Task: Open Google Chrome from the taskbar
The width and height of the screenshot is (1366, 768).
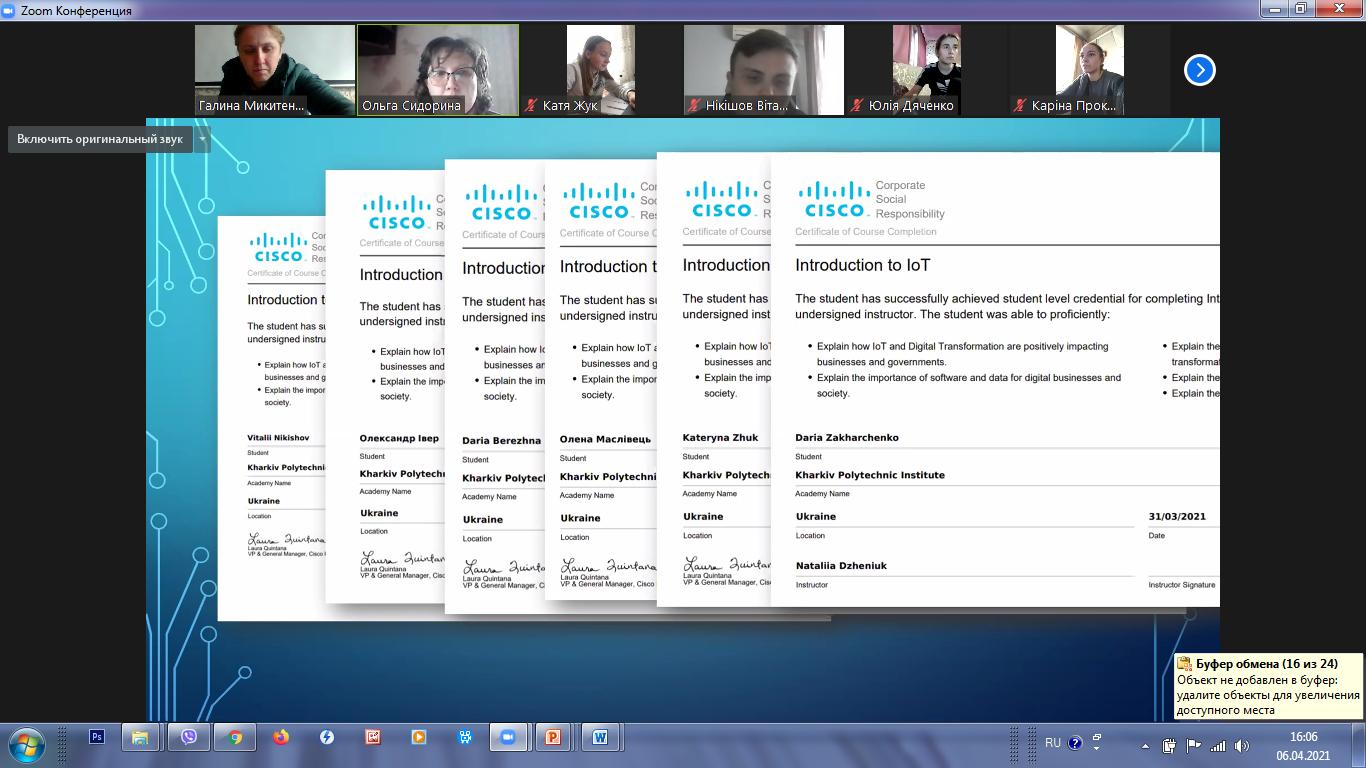Action: (235, 737)
